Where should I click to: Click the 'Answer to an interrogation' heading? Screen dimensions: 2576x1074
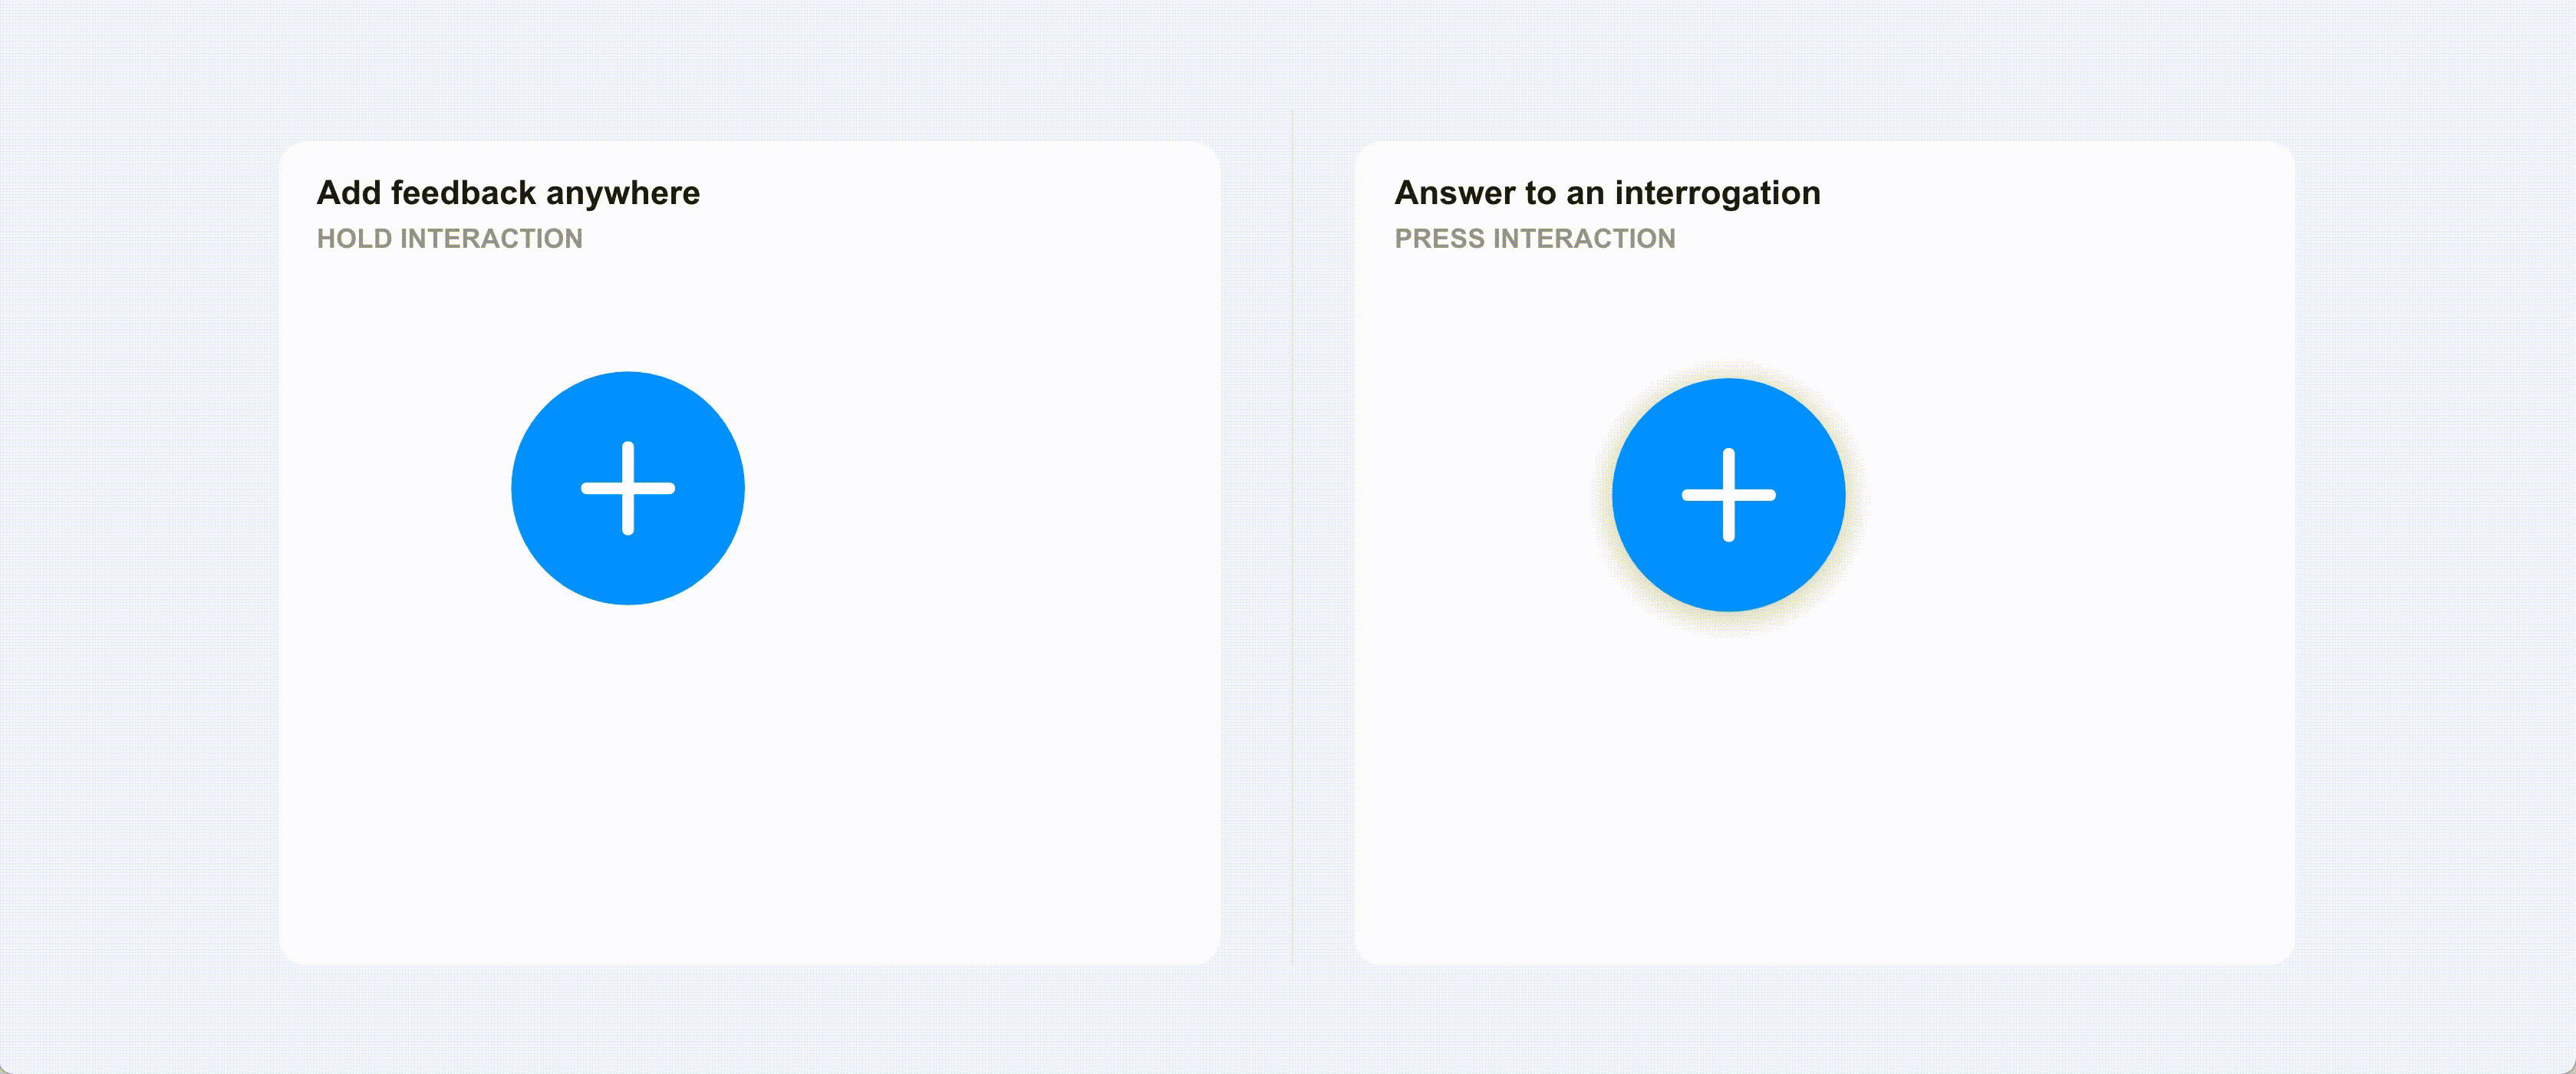click(x=1607, y=193)
